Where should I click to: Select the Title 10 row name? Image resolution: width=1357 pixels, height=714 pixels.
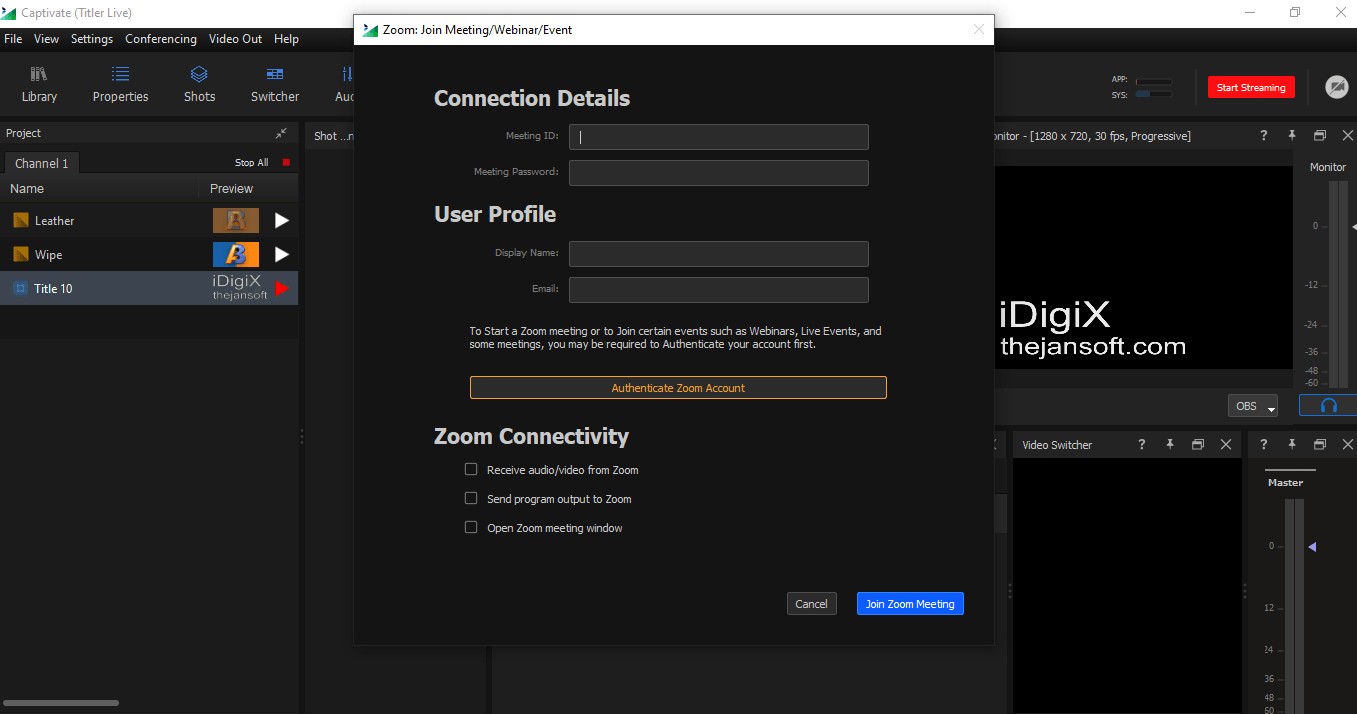coord(53,289)
